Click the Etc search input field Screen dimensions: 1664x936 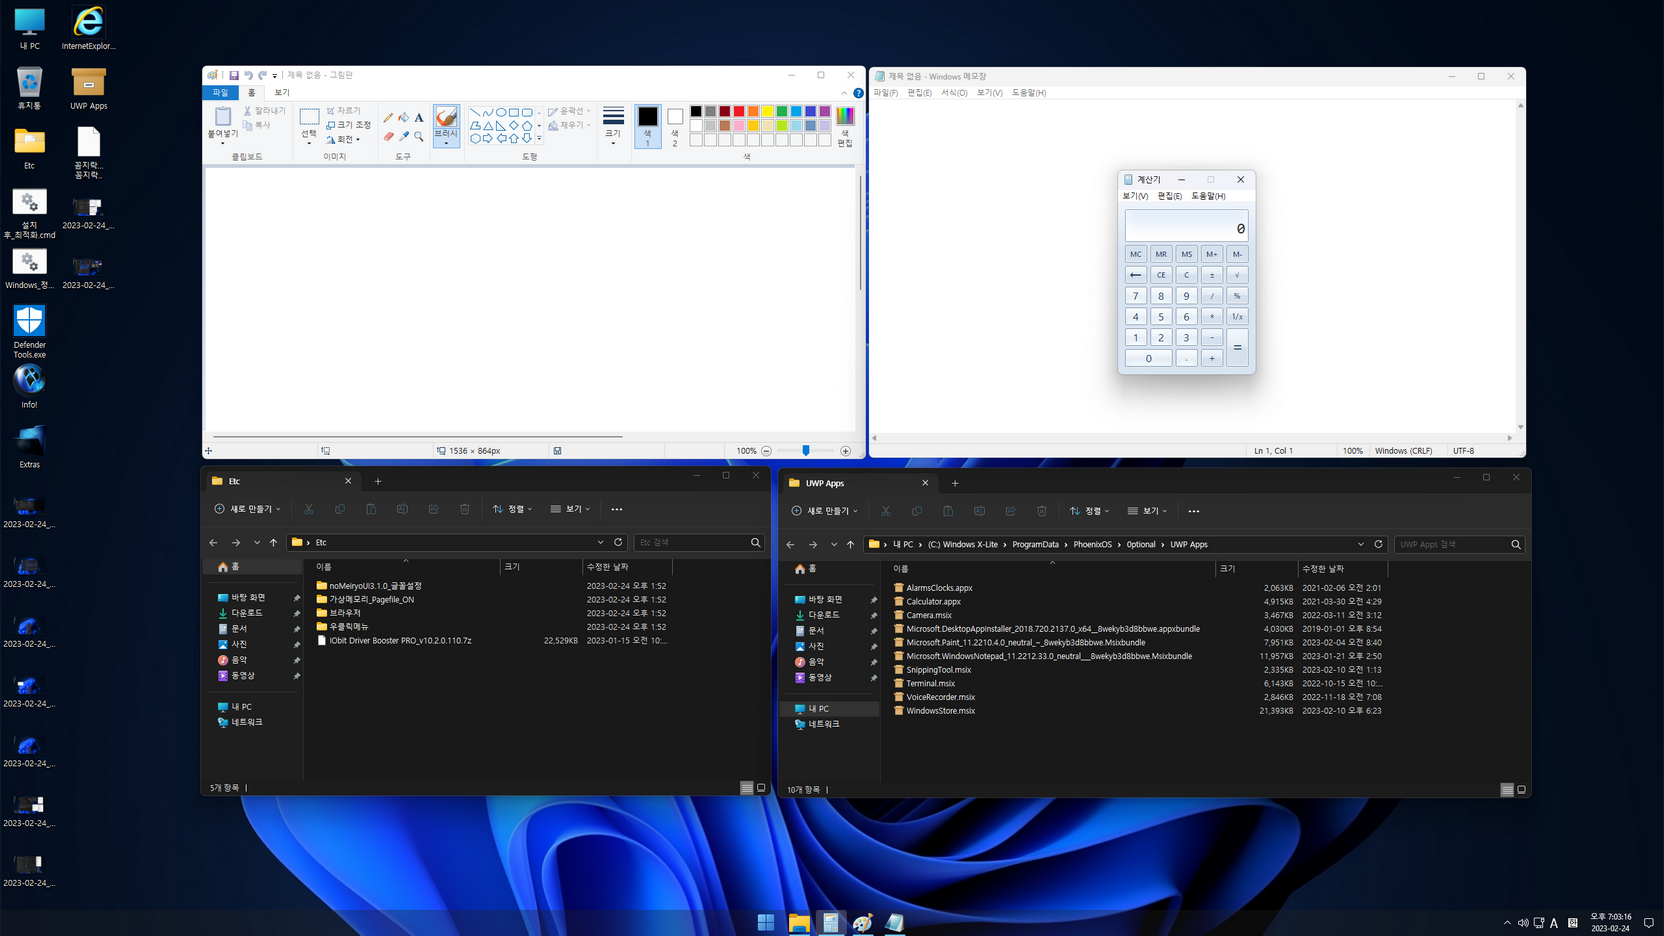pyautogui.click(x=692, y=542)
